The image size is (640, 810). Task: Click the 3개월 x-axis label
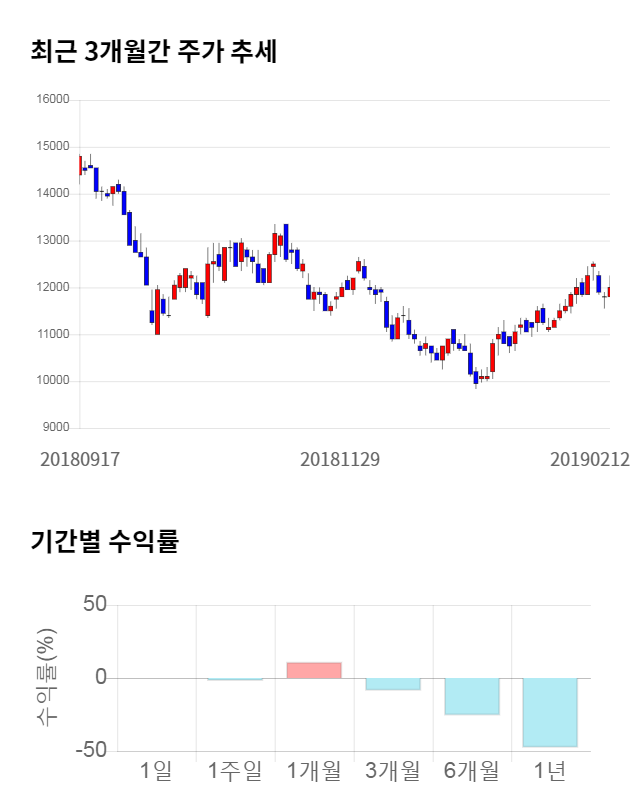[392, 771]
